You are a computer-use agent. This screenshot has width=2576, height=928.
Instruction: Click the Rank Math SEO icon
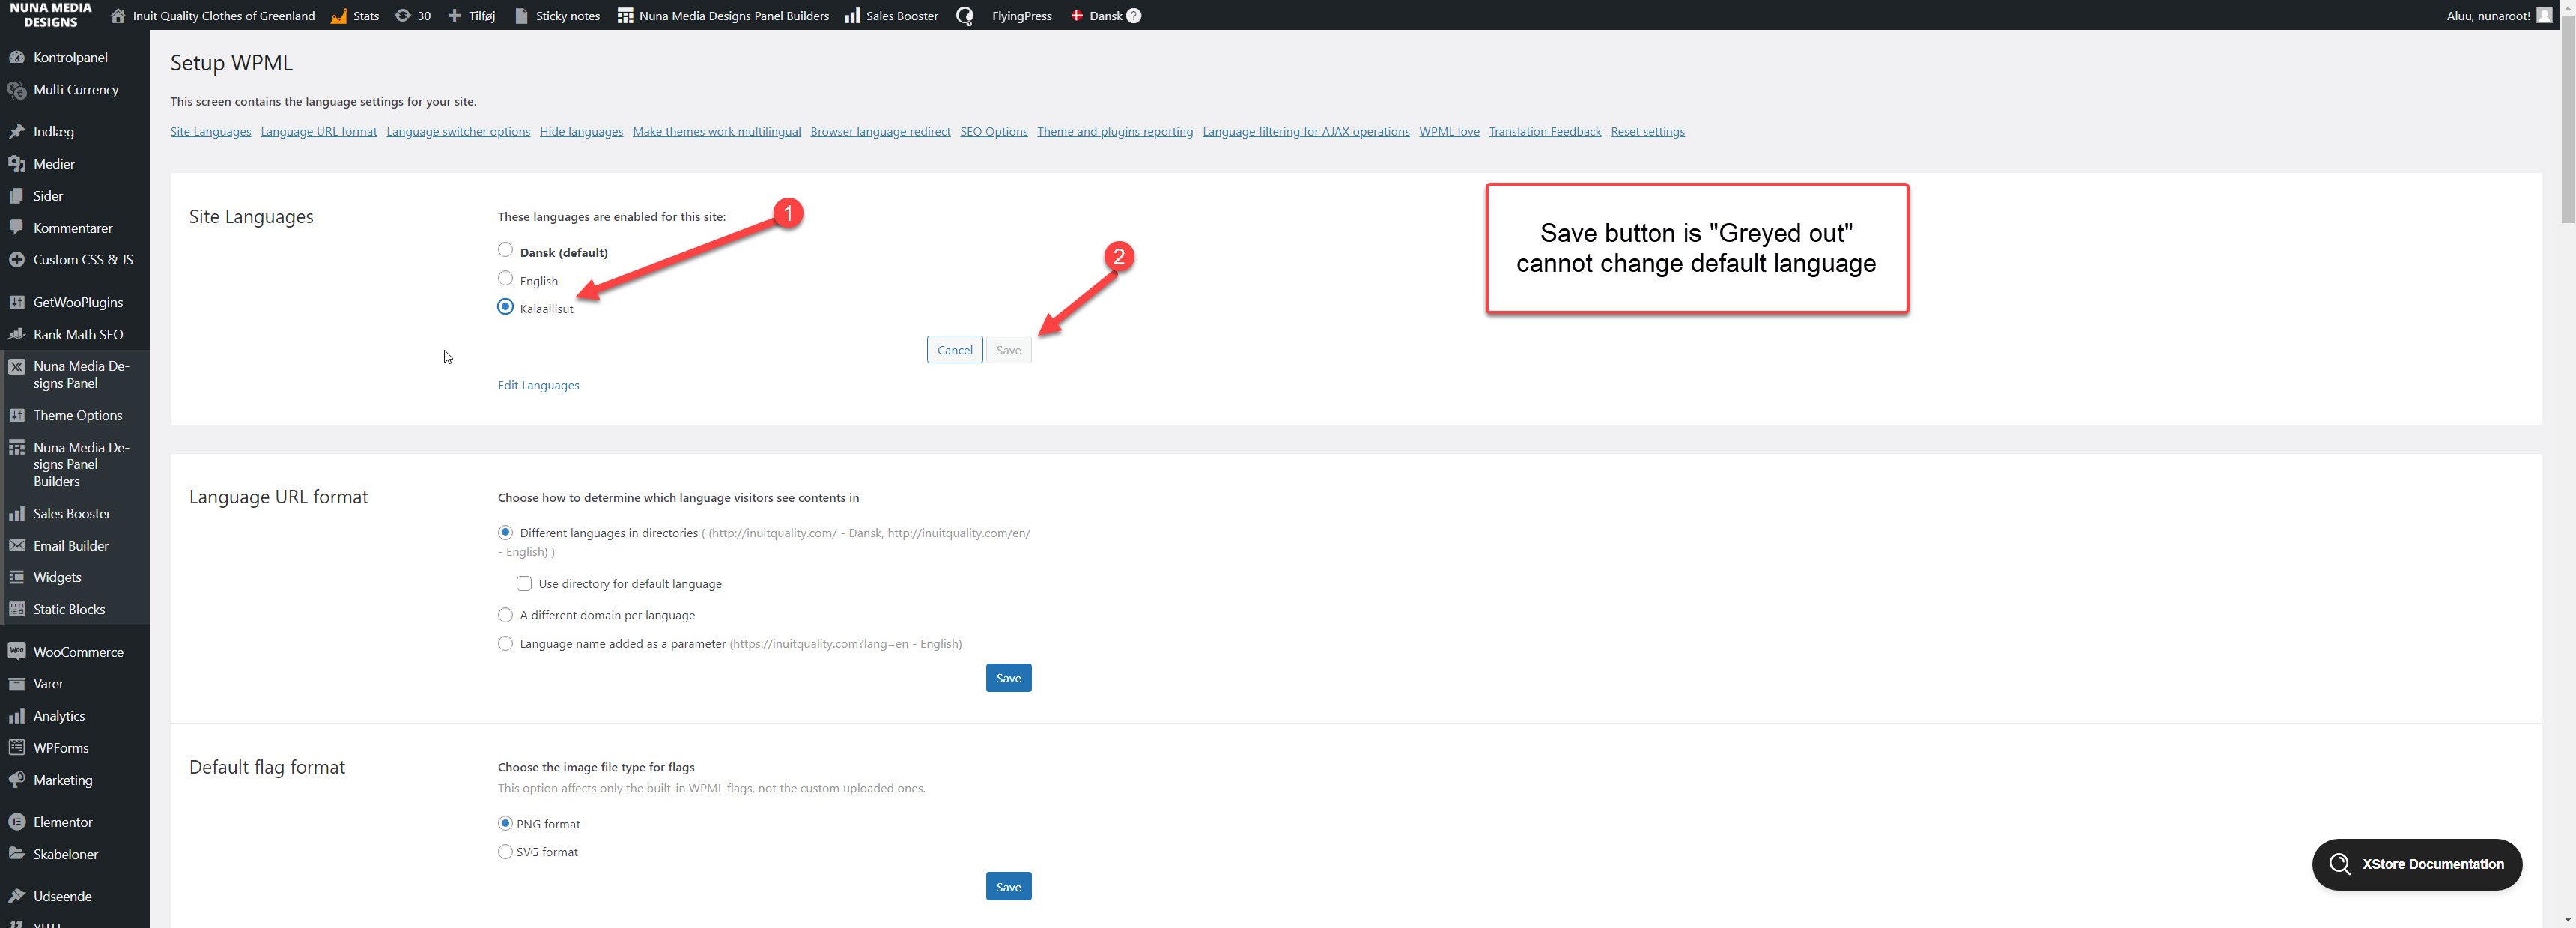[x=17, y=334]
